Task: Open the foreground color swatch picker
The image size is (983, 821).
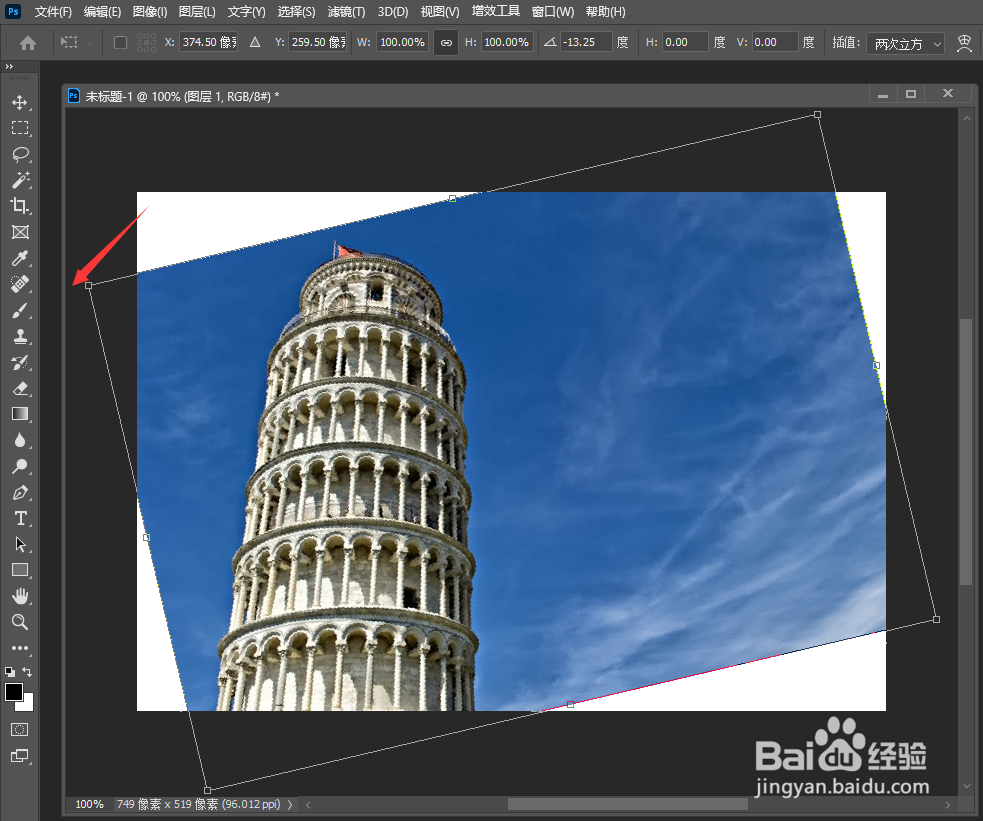Action: tap(15, 692)
